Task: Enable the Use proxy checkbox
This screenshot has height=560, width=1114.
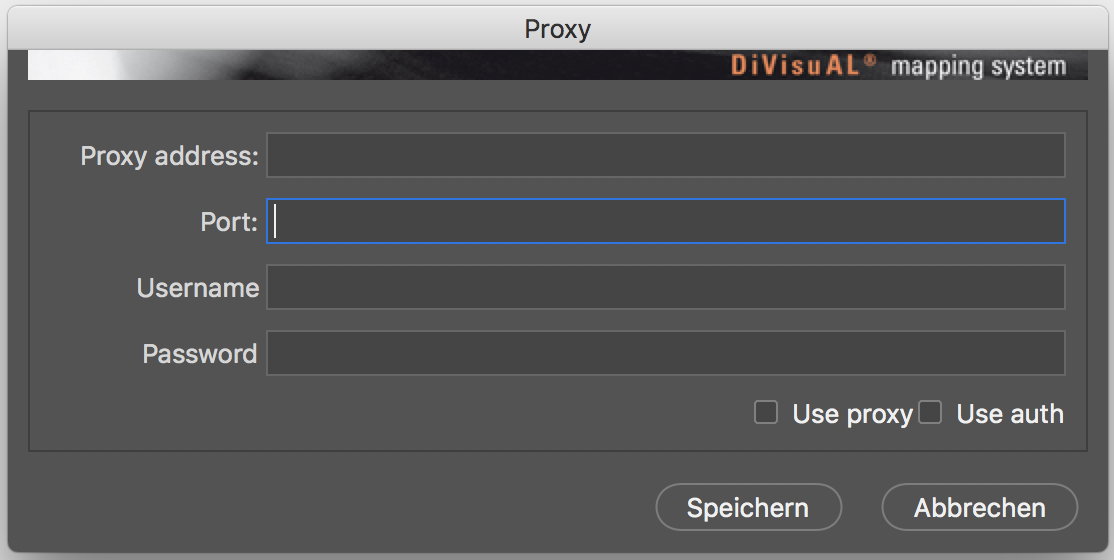Action: click(x=766, y=412)
